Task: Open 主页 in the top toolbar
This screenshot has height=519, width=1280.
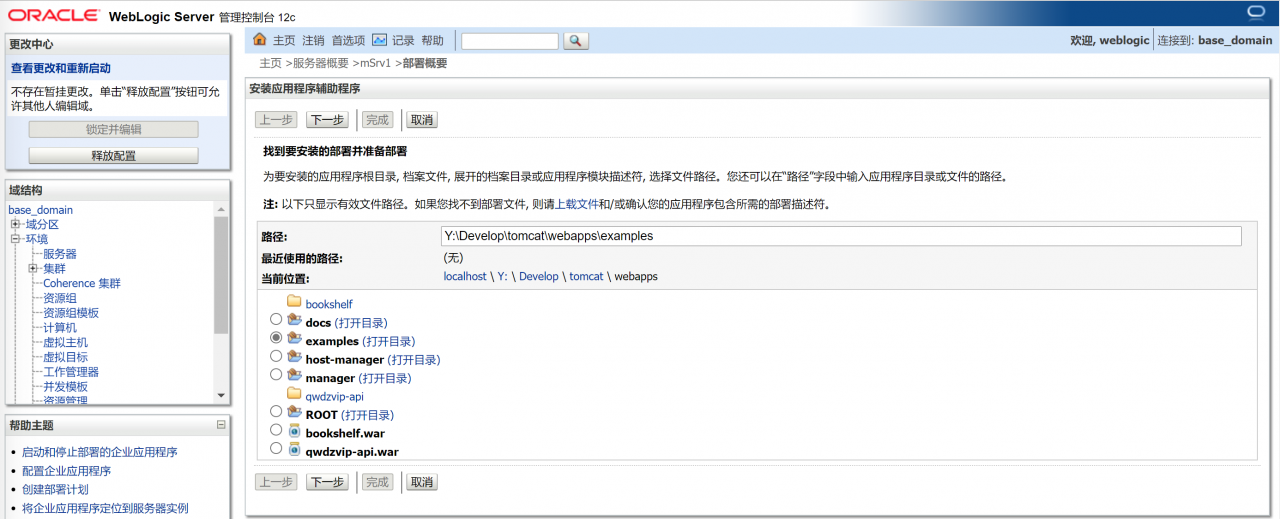Action: click(284, 41)
